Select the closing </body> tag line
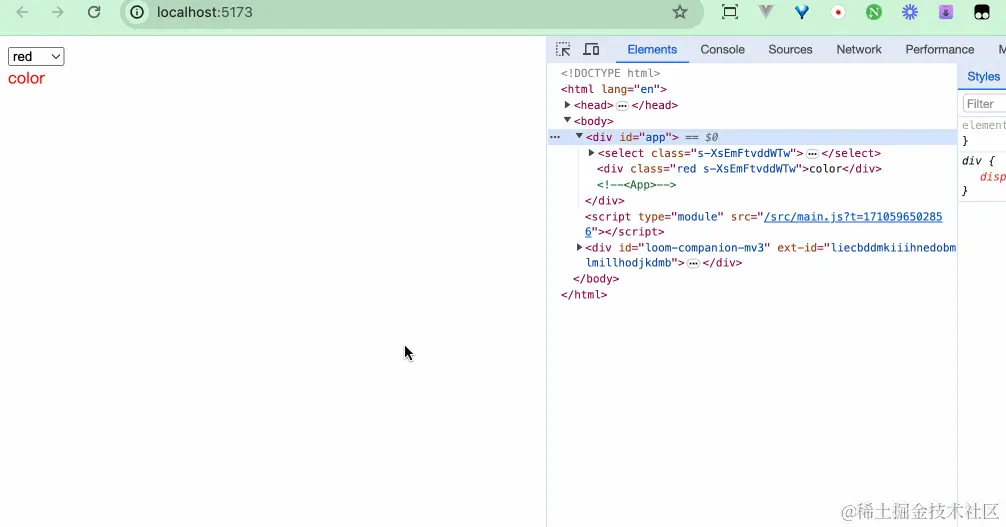Viewport: 1006px width, 527px height. click(596, 279)
